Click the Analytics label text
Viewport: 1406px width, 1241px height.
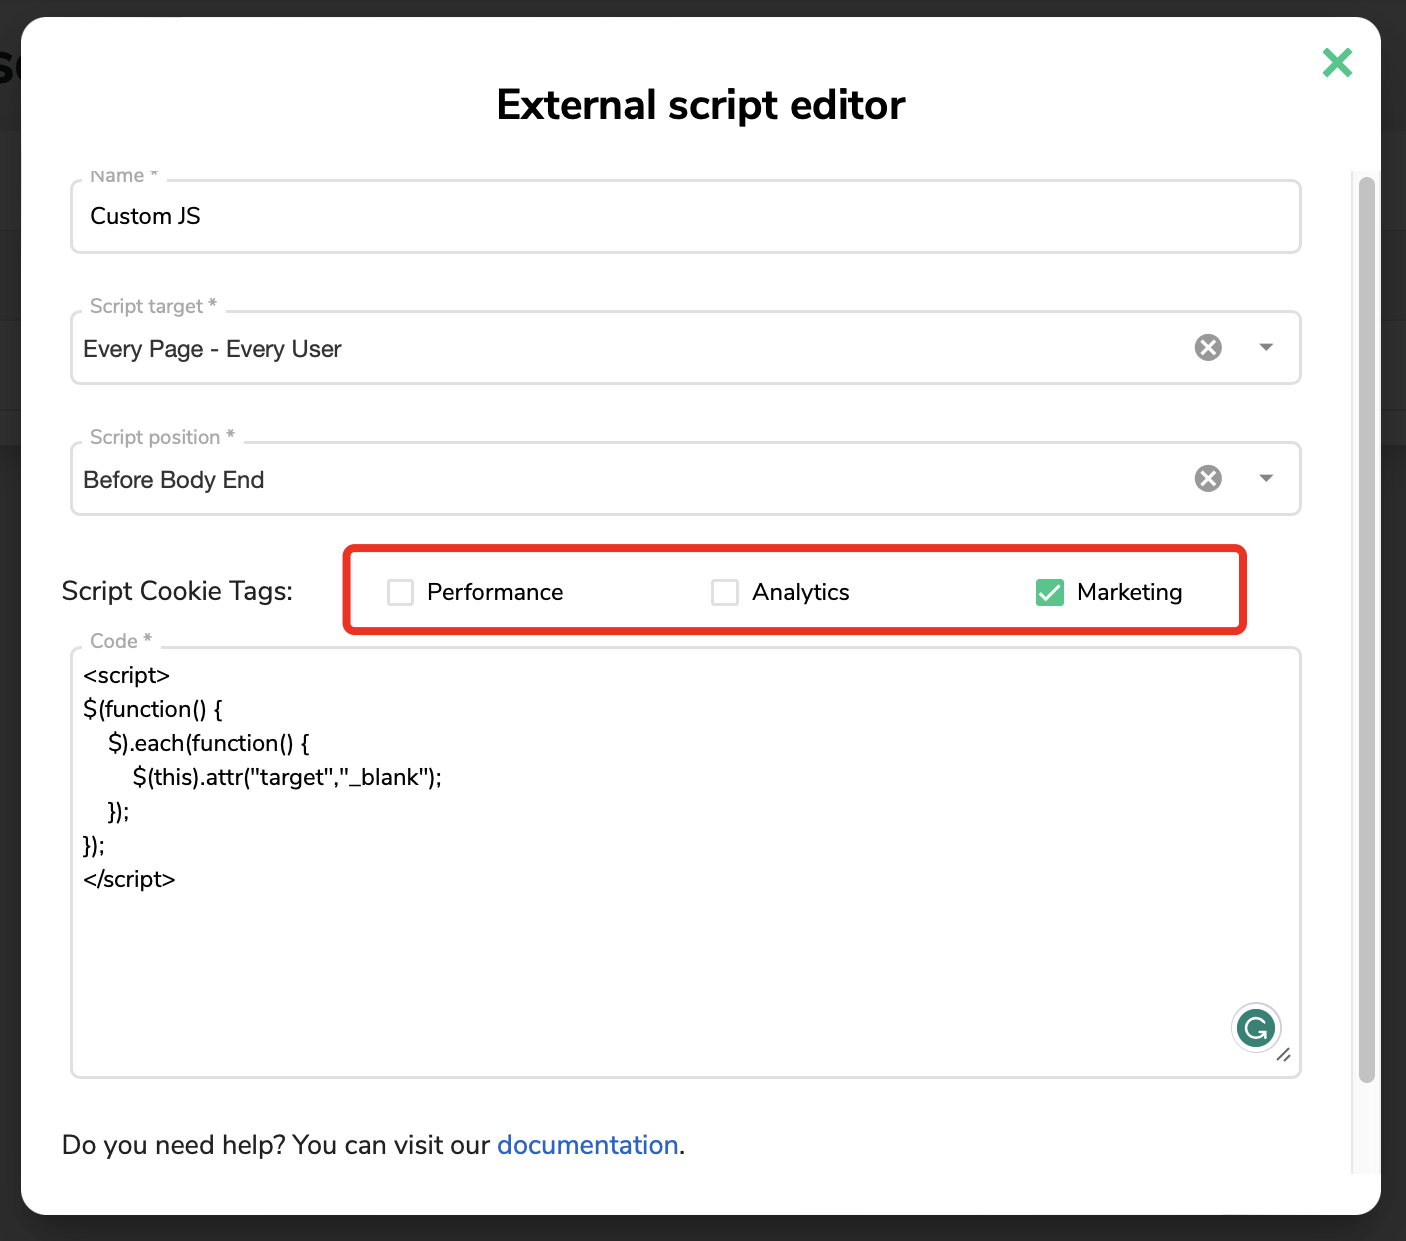pos(800,592)
